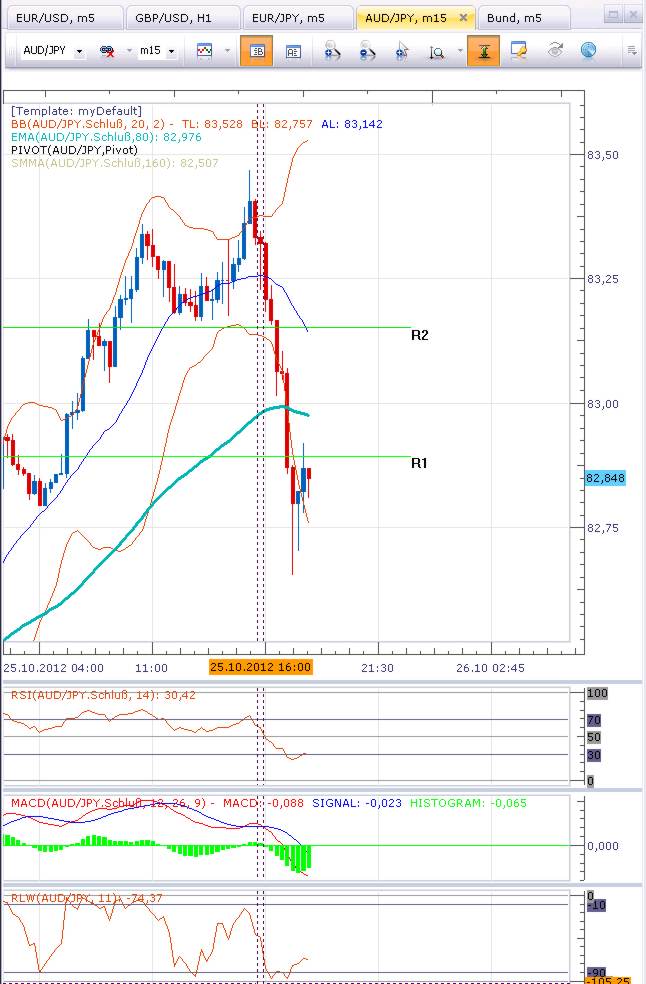Click the unlink chart icon
This screenshot has height=984, width=646.
click(107, 51)
